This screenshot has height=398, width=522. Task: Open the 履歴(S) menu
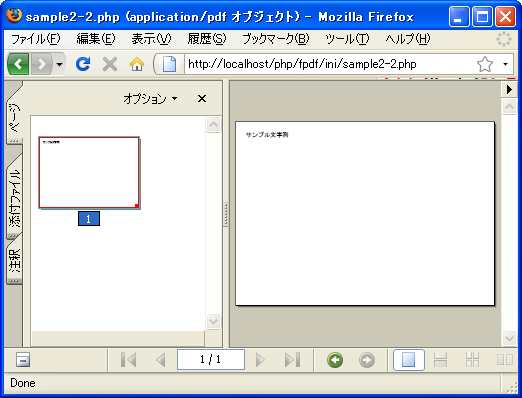[x=207, y=39]
